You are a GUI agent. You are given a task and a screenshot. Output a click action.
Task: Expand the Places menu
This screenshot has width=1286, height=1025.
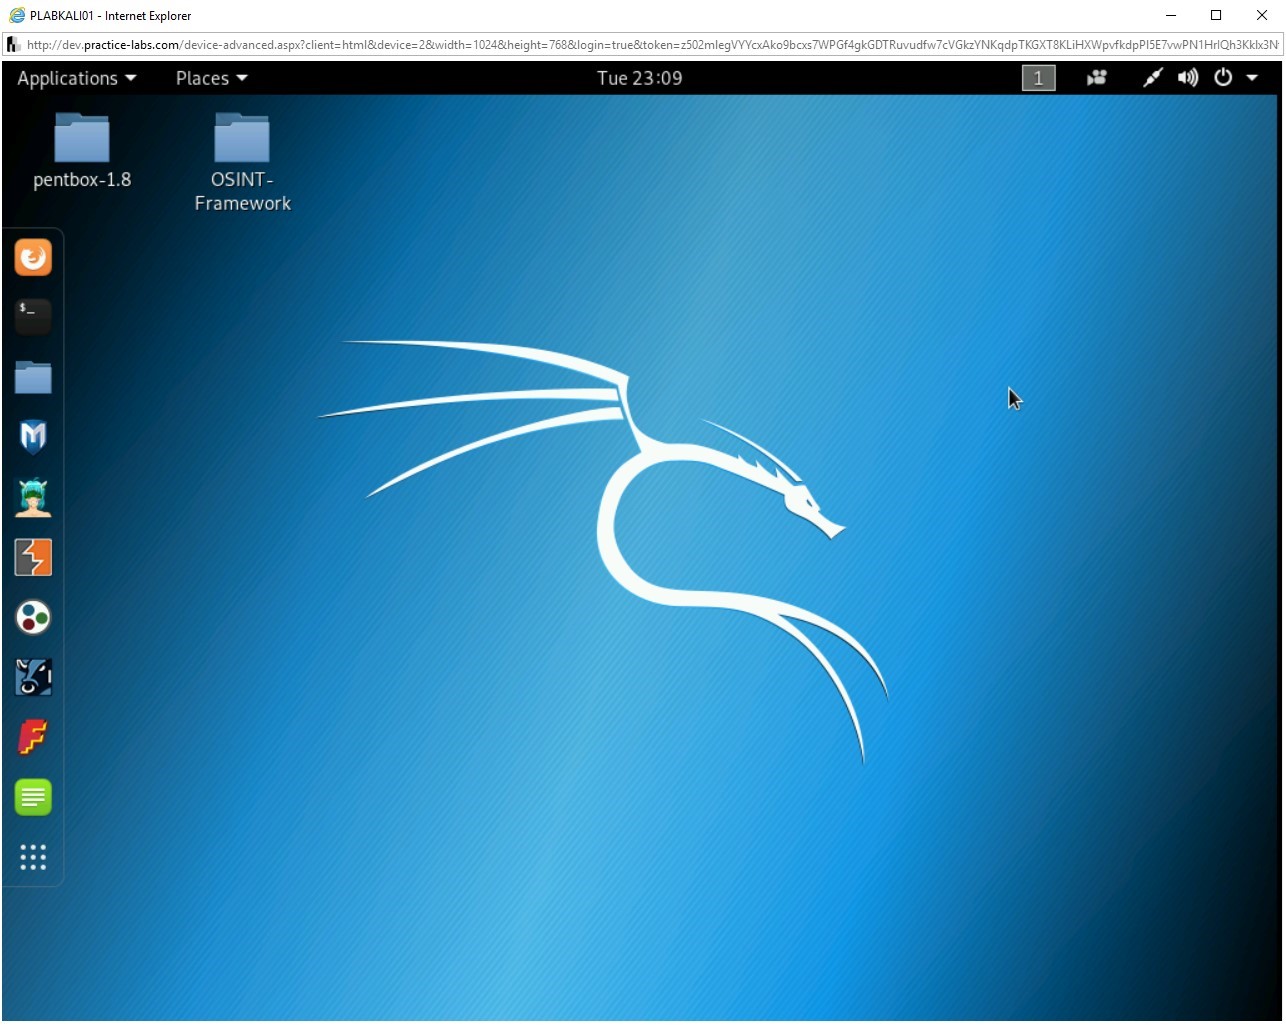point(209,78)
